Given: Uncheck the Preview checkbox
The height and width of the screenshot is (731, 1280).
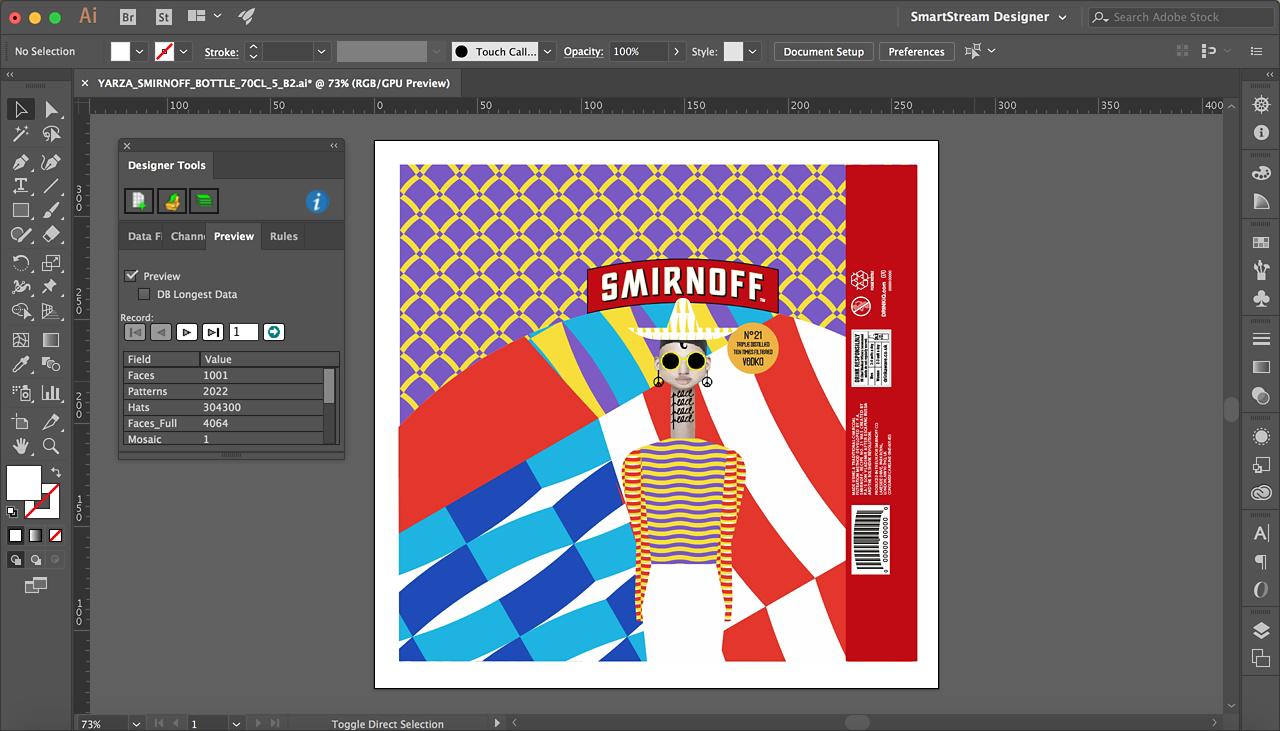Looking at the screenshot, I should [x=131, y=276].
